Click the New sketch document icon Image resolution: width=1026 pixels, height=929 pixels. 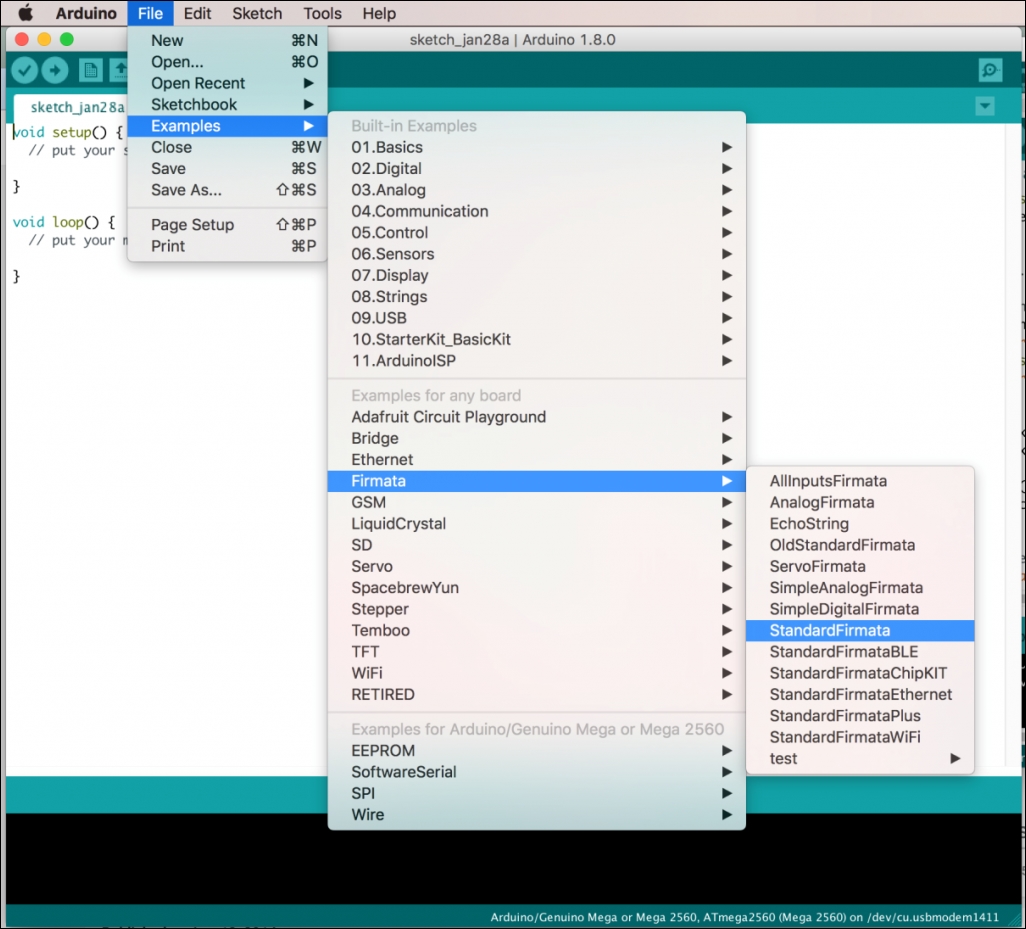91,70
